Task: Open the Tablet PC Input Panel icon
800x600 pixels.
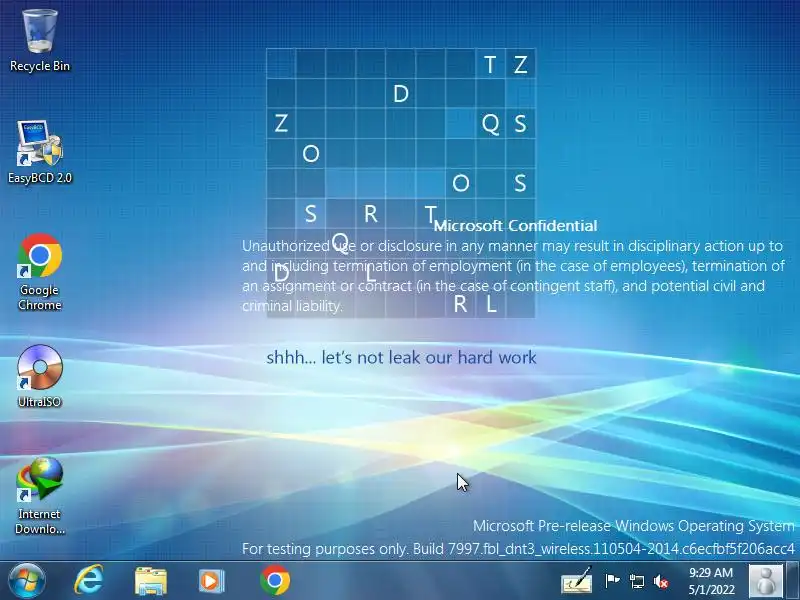Action: 577,581
